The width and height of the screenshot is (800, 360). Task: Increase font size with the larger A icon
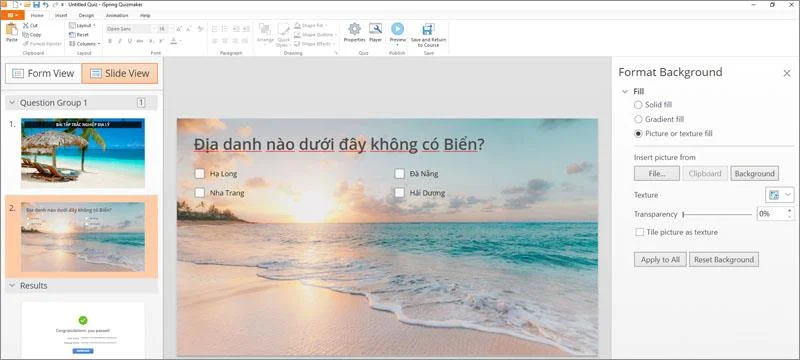click(x=180, y=29)
